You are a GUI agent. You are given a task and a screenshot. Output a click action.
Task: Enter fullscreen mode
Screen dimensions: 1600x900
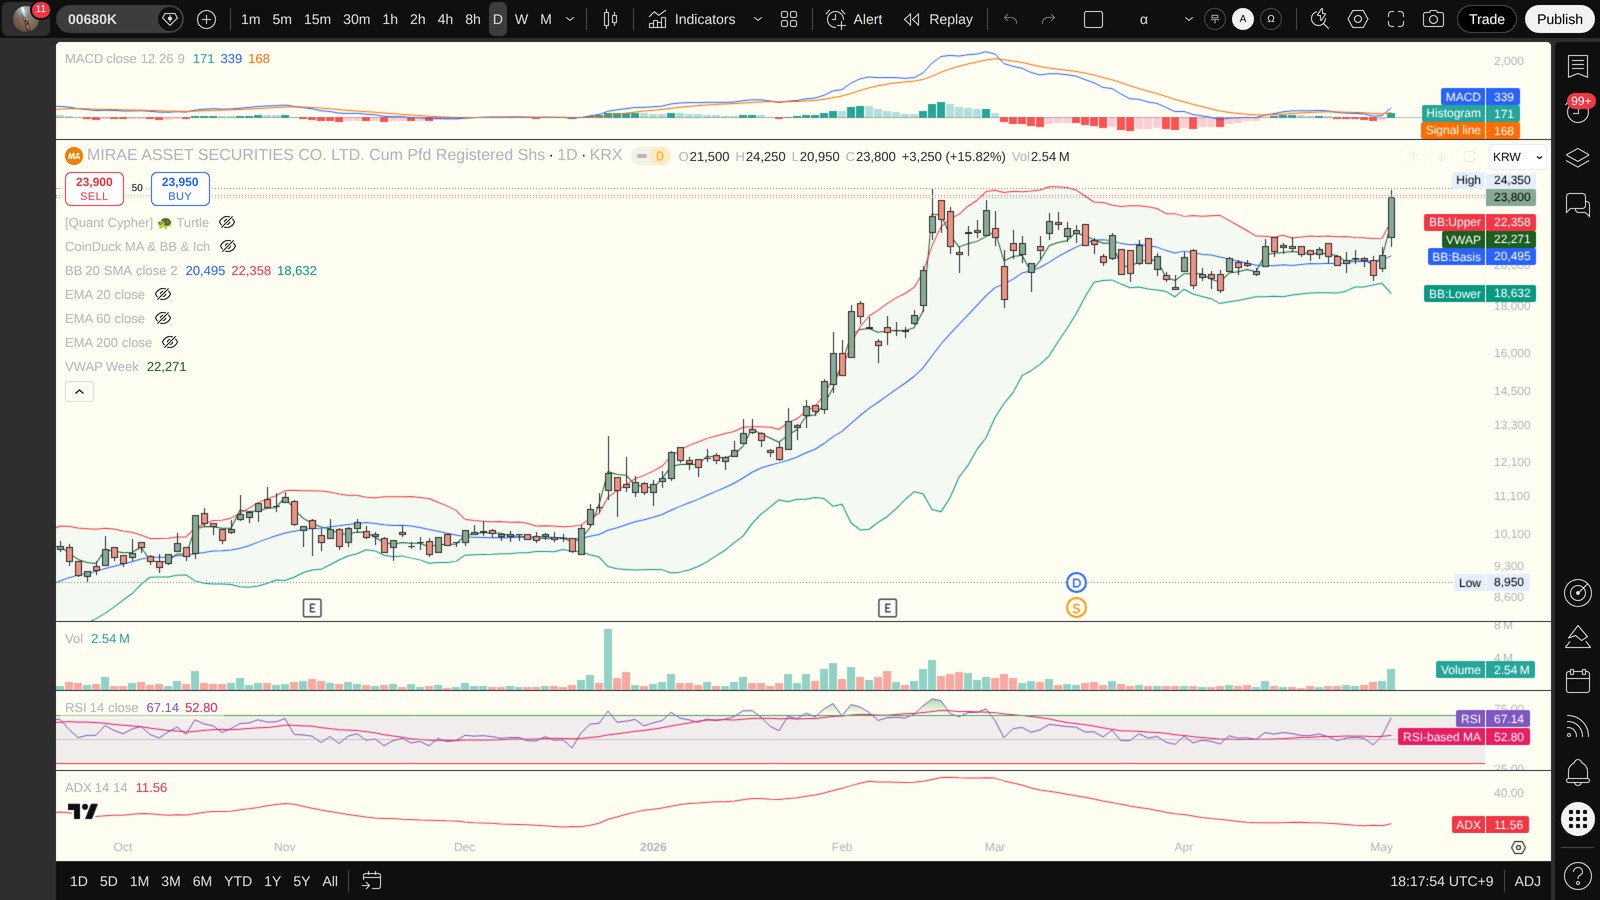click(x=1396, y=19)
